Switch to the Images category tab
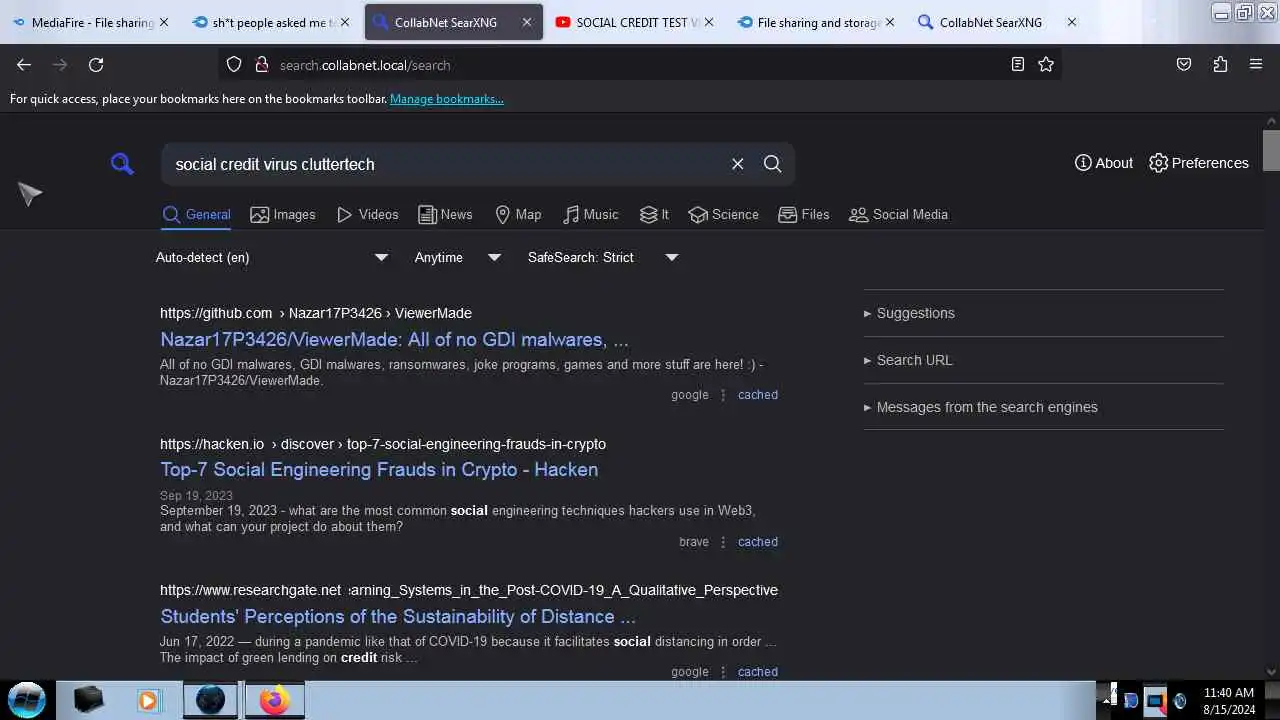1280x720 pixels. pyautogui.click(x=283, y=214)
